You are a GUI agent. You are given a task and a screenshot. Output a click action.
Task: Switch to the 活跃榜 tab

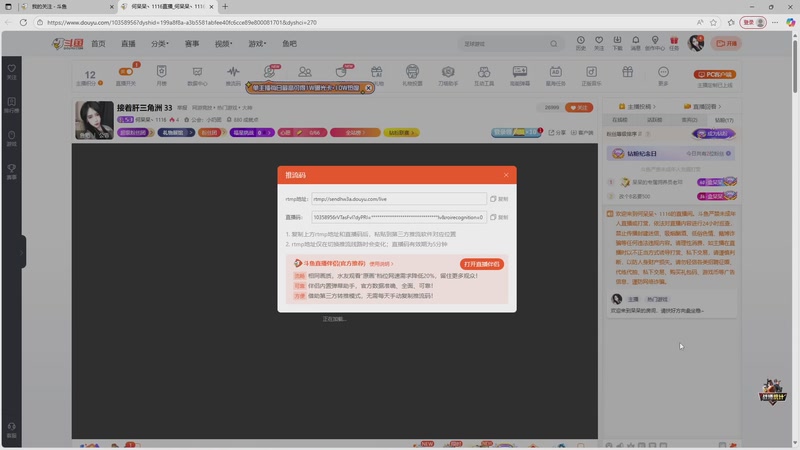click(x=655, y=120)
